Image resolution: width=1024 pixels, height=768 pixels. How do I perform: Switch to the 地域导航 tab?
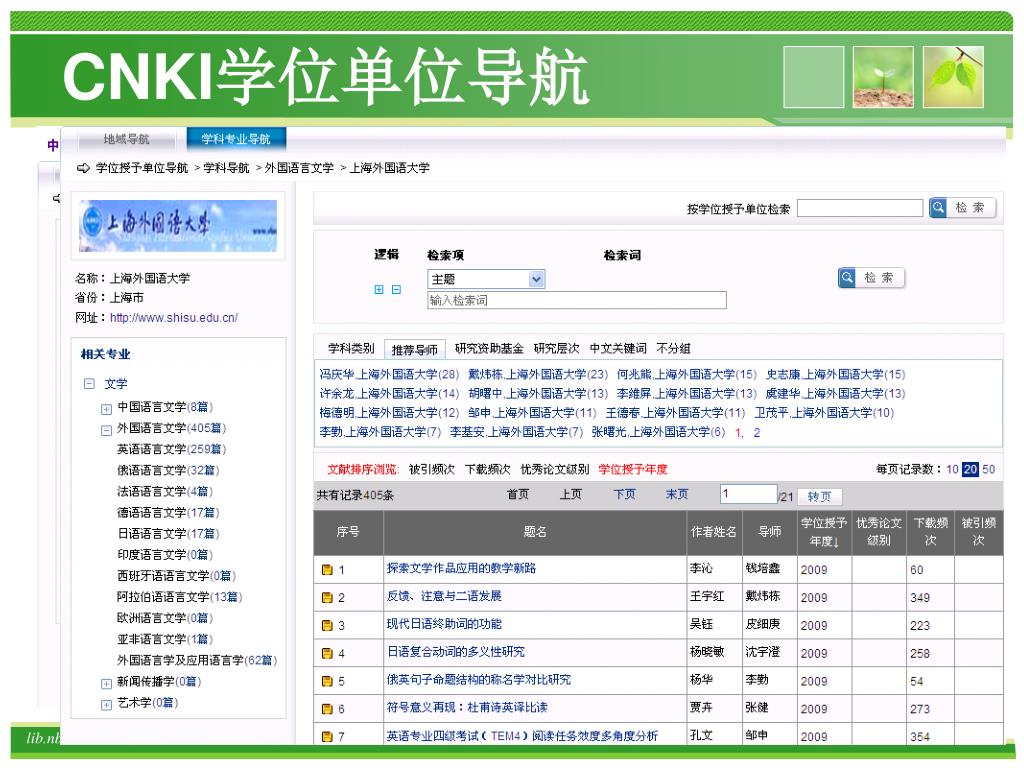tap(126, 139)
